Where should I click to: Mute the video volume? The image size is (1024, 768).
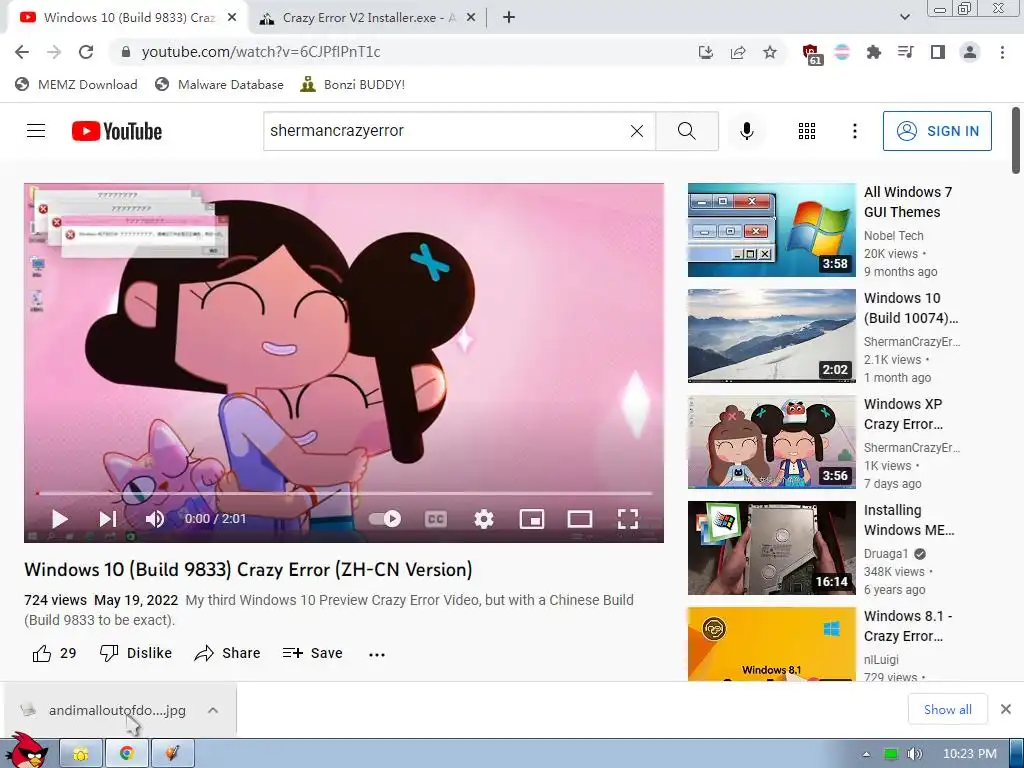155,519
